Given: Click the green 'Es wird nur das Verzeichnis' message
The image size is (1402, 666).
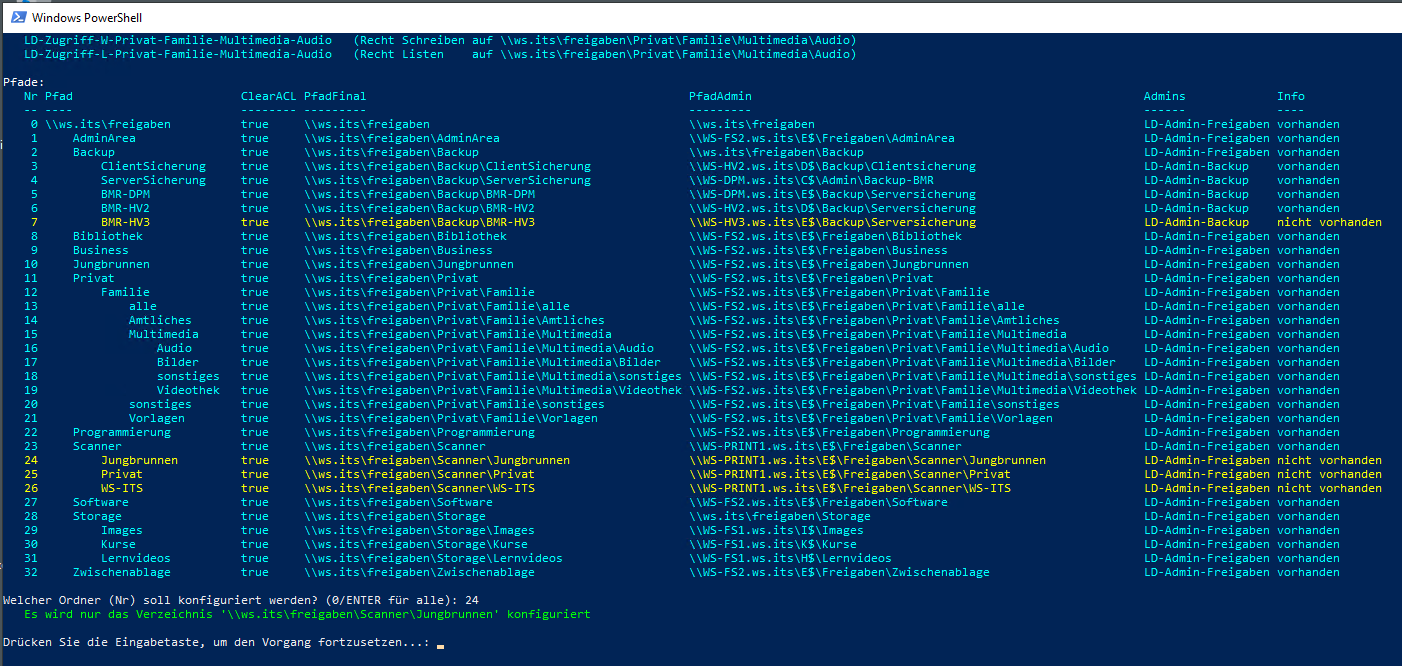Looking at the screenshot, I should point(307,614).
